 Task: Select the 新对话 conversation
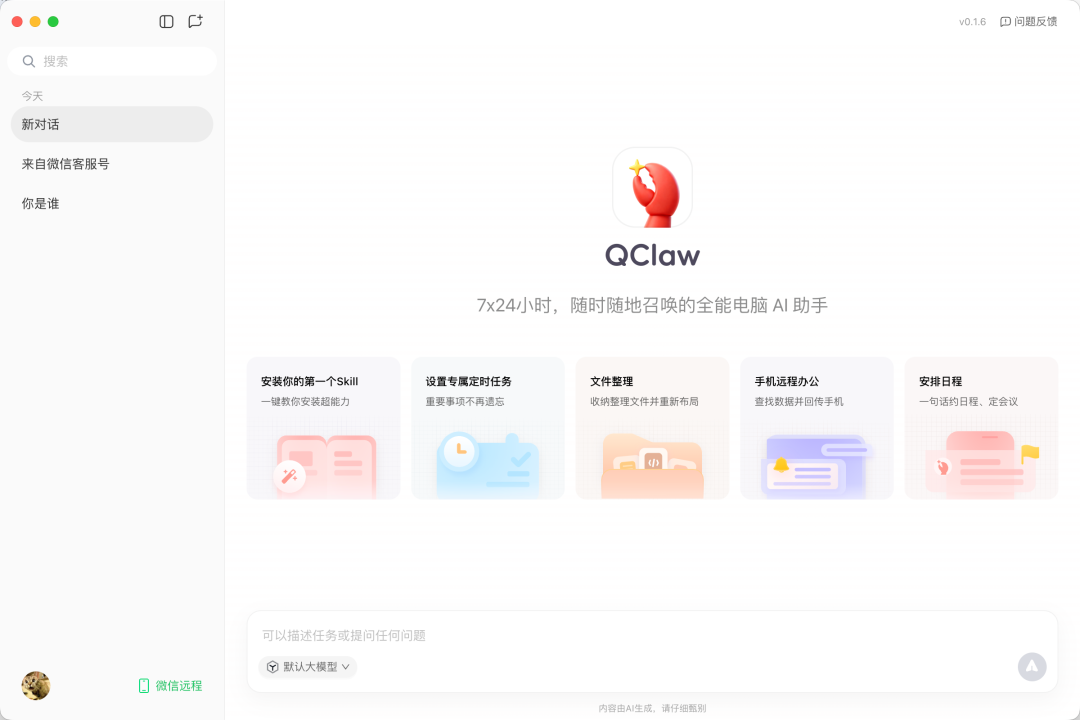click(112, 124)
